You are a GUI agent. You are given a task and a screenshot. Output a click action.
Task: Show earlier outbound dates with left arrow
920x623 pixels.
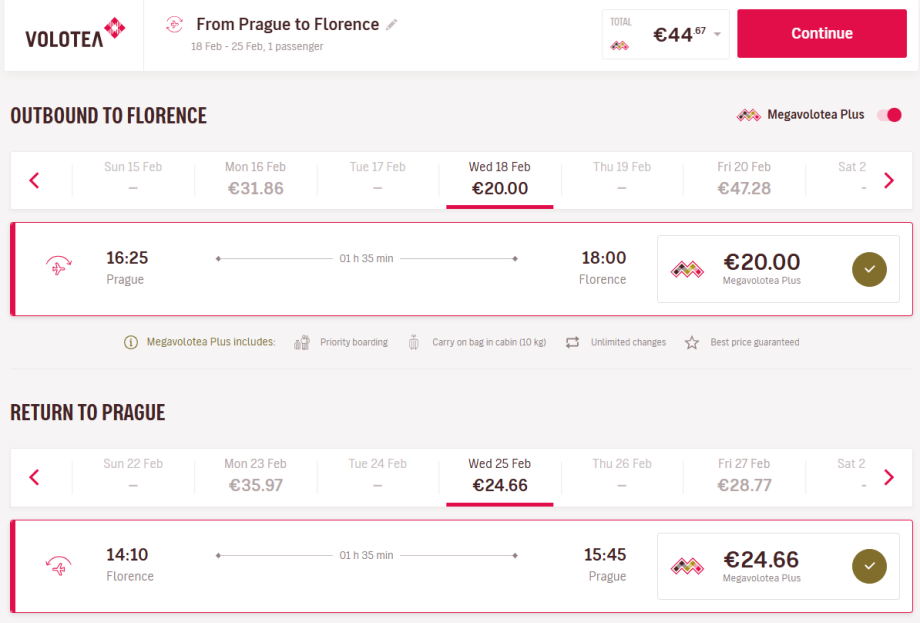pyautogui.click(x=34, y=180)
